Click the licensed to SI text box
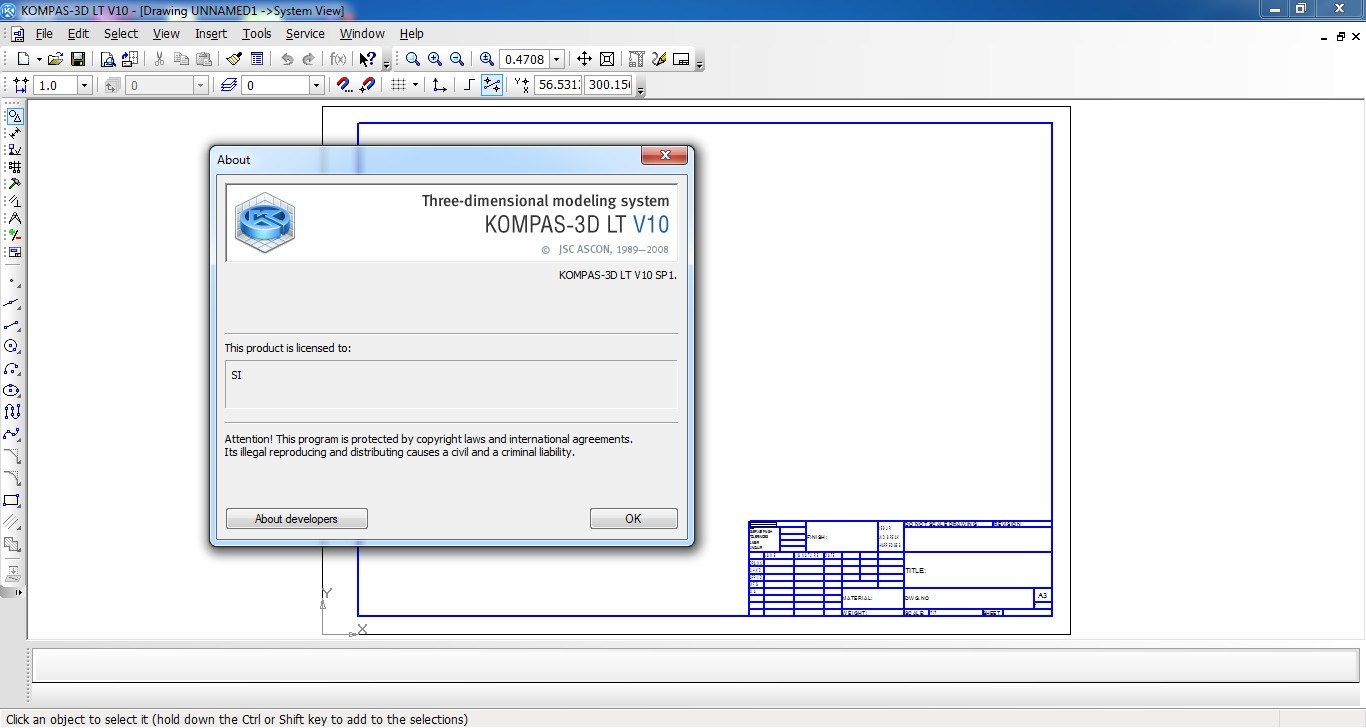 coord(451,384)
